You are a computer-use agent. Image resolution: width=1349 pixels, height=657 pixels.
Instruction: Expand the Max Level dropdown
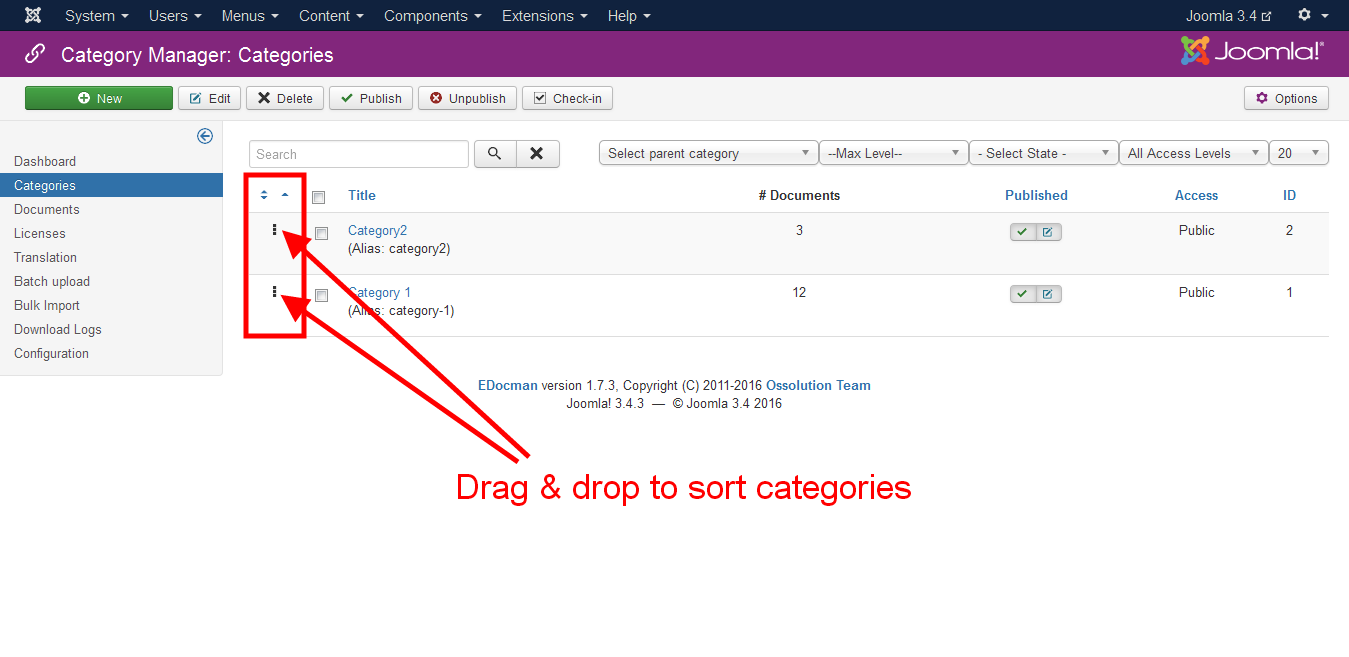coord(893,153)
